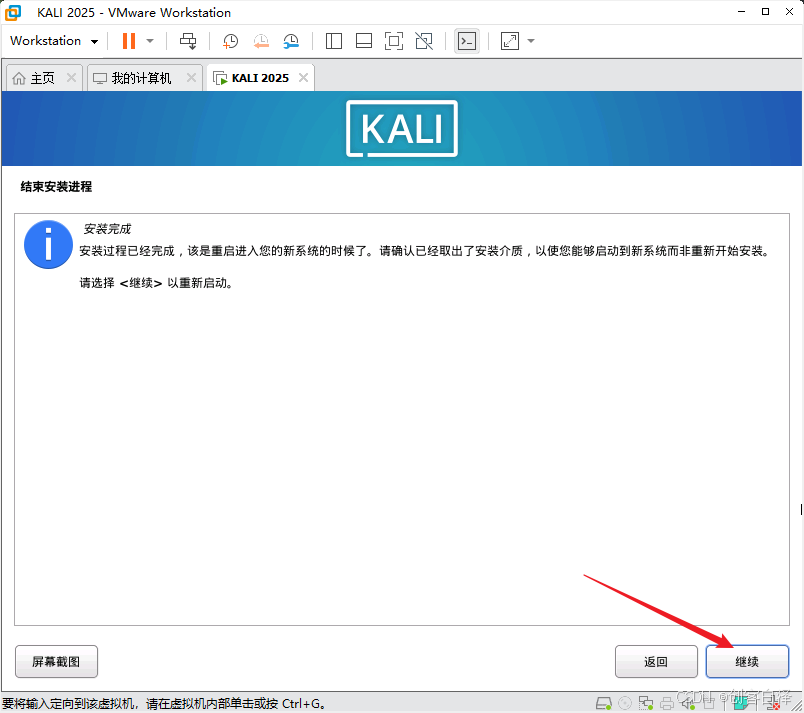Open the Workstation menu
The width and height of the screenshot is (804, 713).
(x=54, y=41)
